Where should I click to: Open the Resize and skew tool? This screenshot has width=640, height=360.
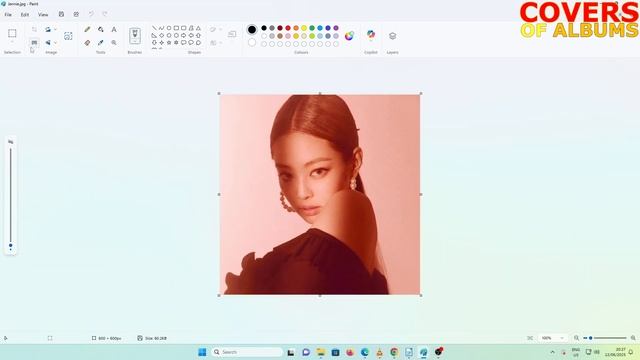click(x=34, y=42)
